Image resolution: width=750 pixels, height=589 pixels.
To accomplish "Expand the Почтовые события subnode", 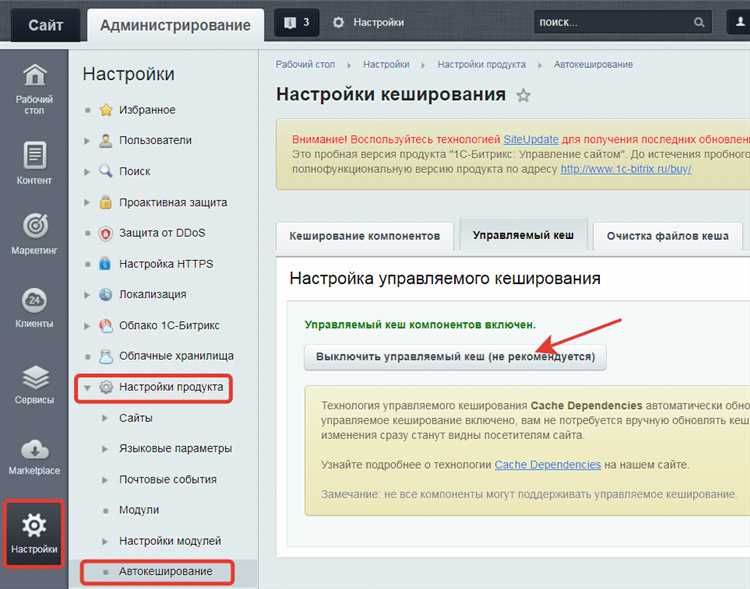I will pyautogui.click(x=105, y=479).
